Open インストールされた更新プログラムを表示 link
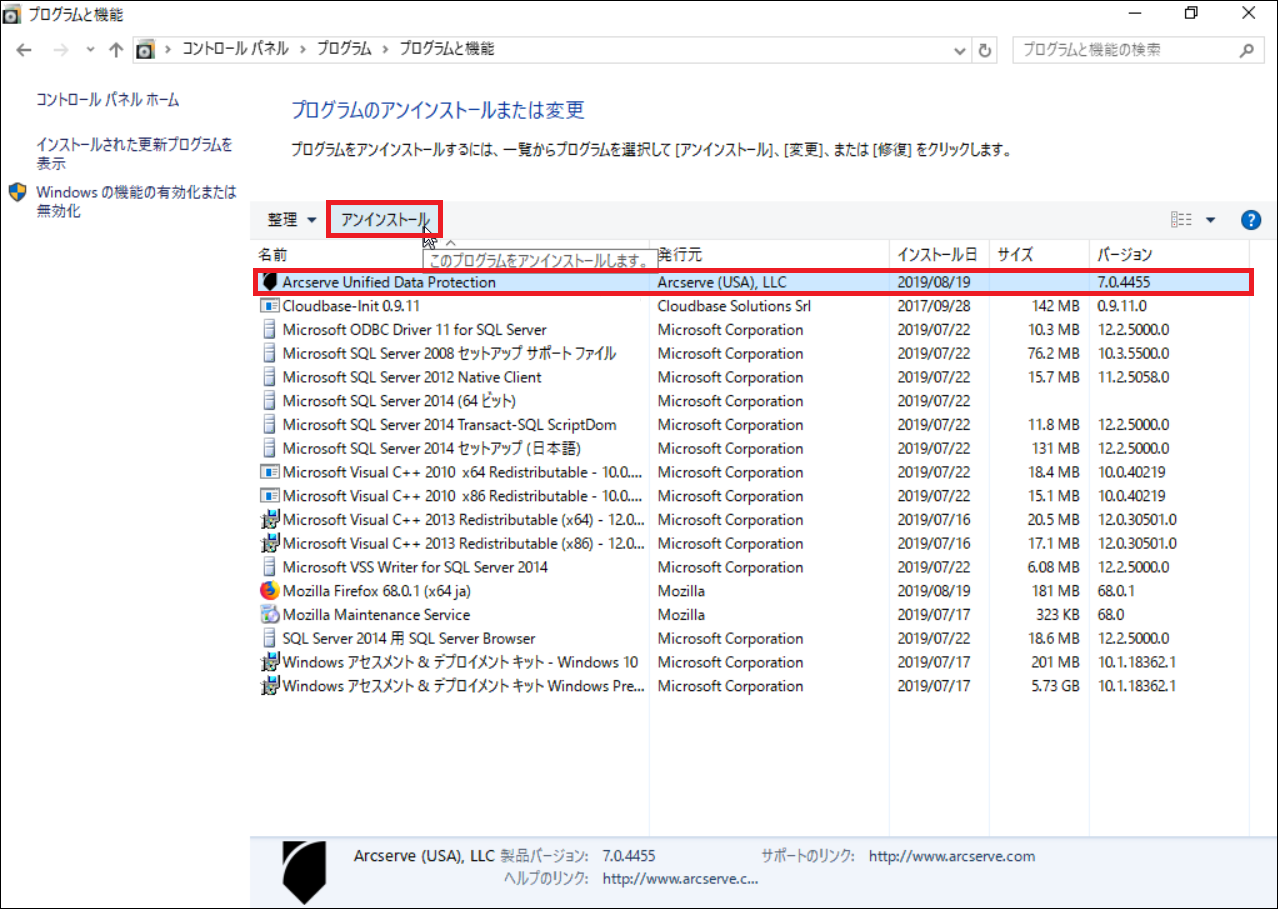1278x909 pixels. [x=134, y=154]
